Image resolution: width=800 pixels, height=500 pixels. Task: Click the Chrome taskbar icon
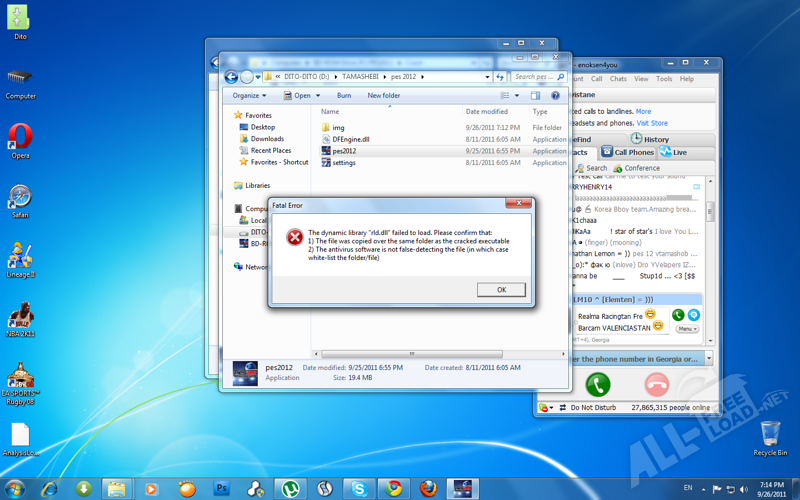point(394,489)
